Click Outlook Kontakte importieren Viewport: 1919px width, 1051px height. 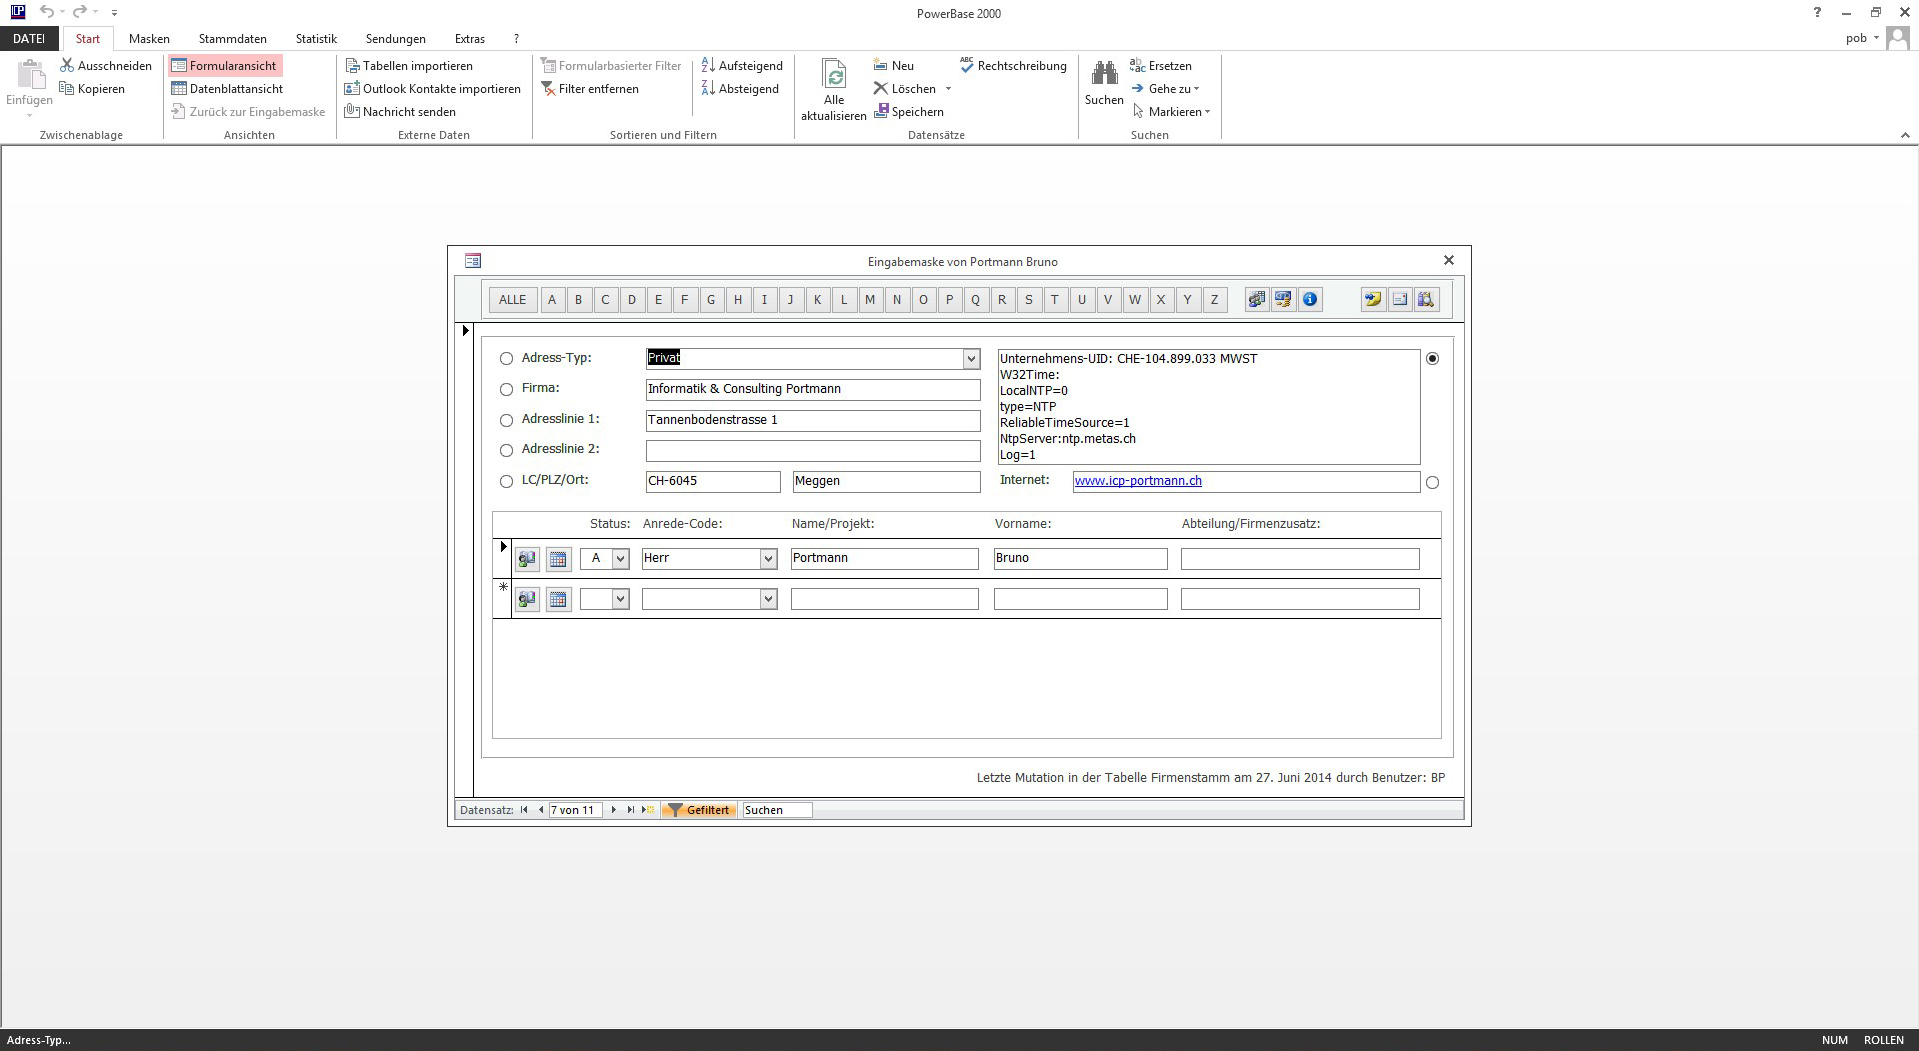coord(433,89)
